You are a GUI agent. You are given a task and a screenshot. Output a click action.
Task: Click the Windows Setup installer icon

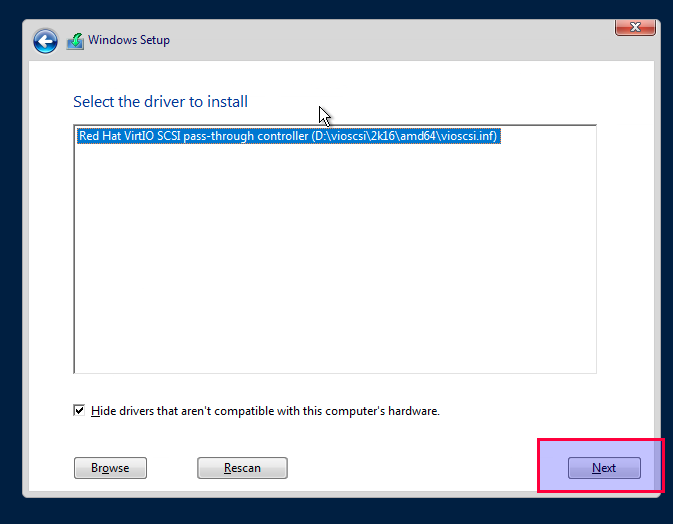coord(75,41)
